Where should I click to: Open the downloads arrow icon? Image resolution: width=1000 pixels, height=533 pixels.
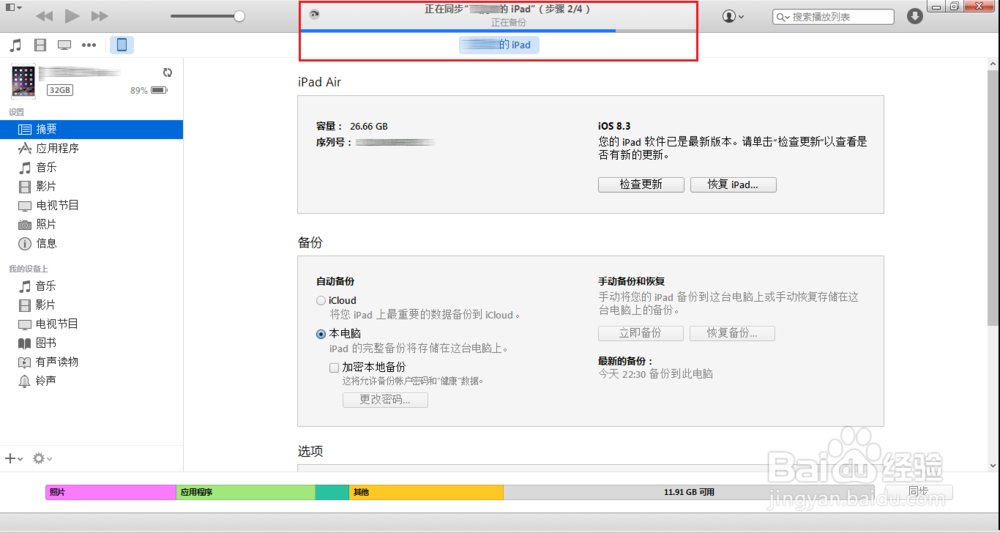click(x=915, y=17)
